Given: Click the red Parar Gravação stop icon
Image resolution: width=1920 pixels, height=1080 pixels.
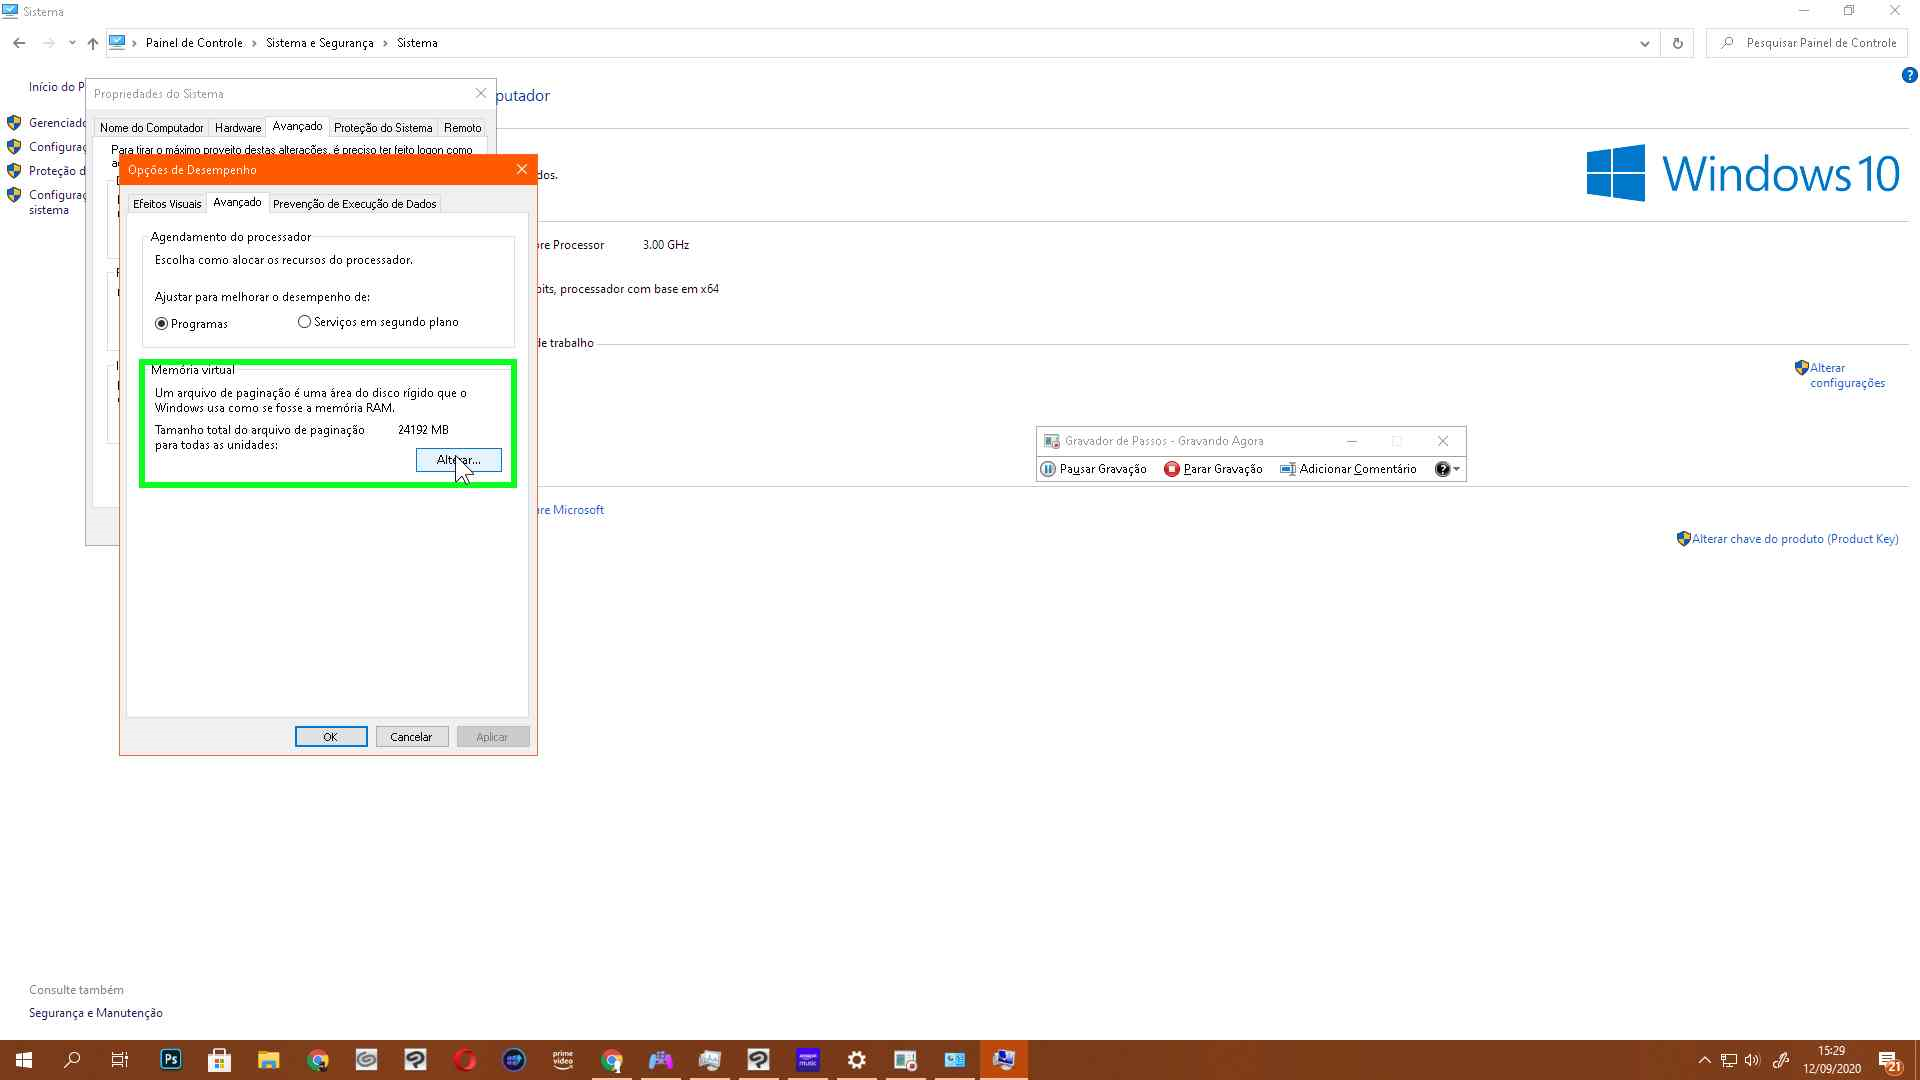Looking at the screenshot, I should (x=1171, y=469).
